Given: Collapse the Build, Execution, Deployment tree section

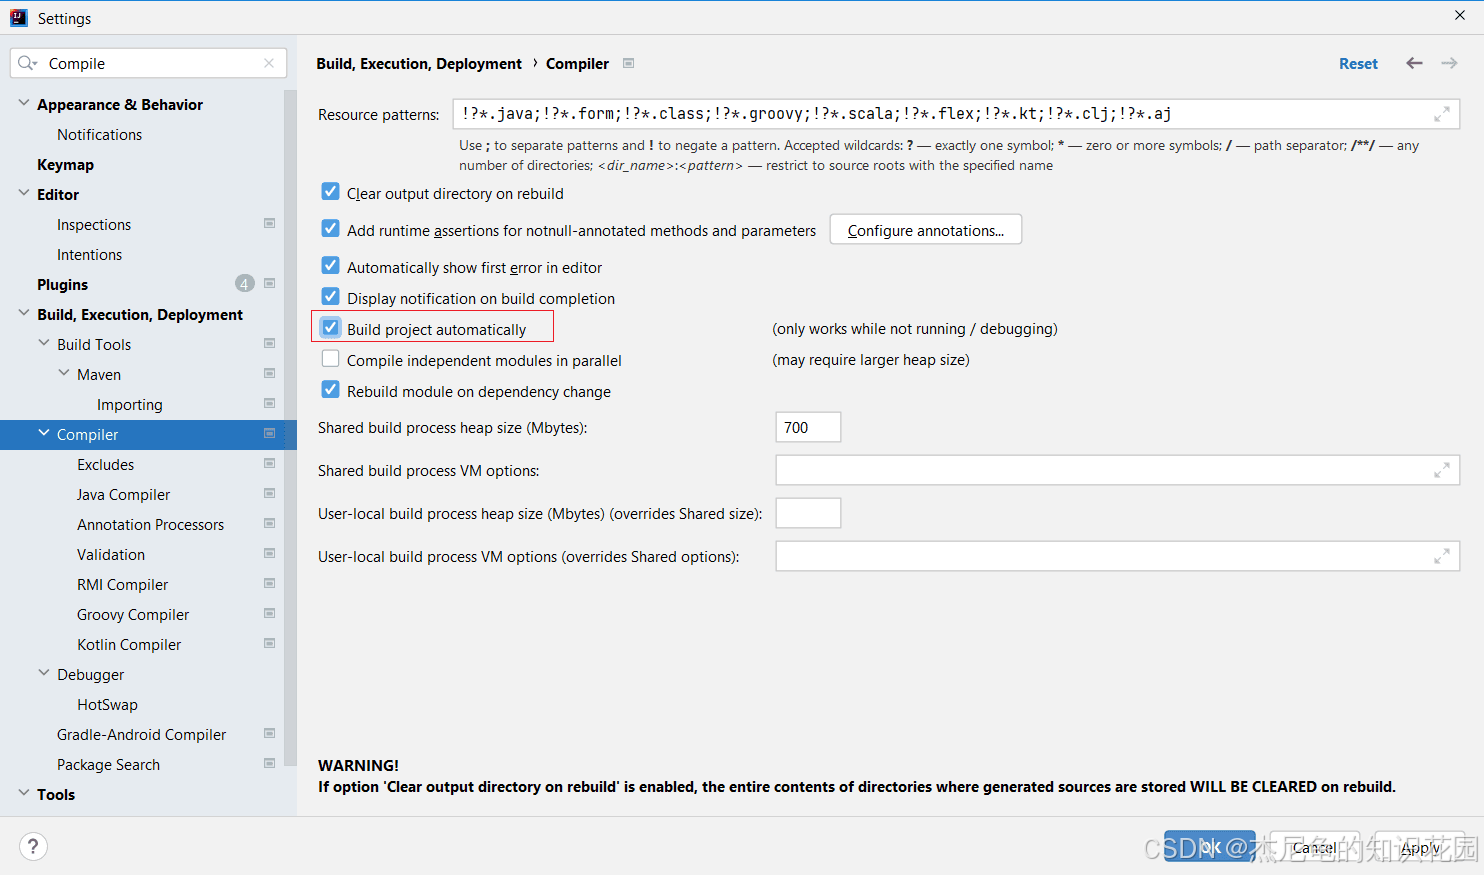Looking at the screenshot, I should 22,313.
